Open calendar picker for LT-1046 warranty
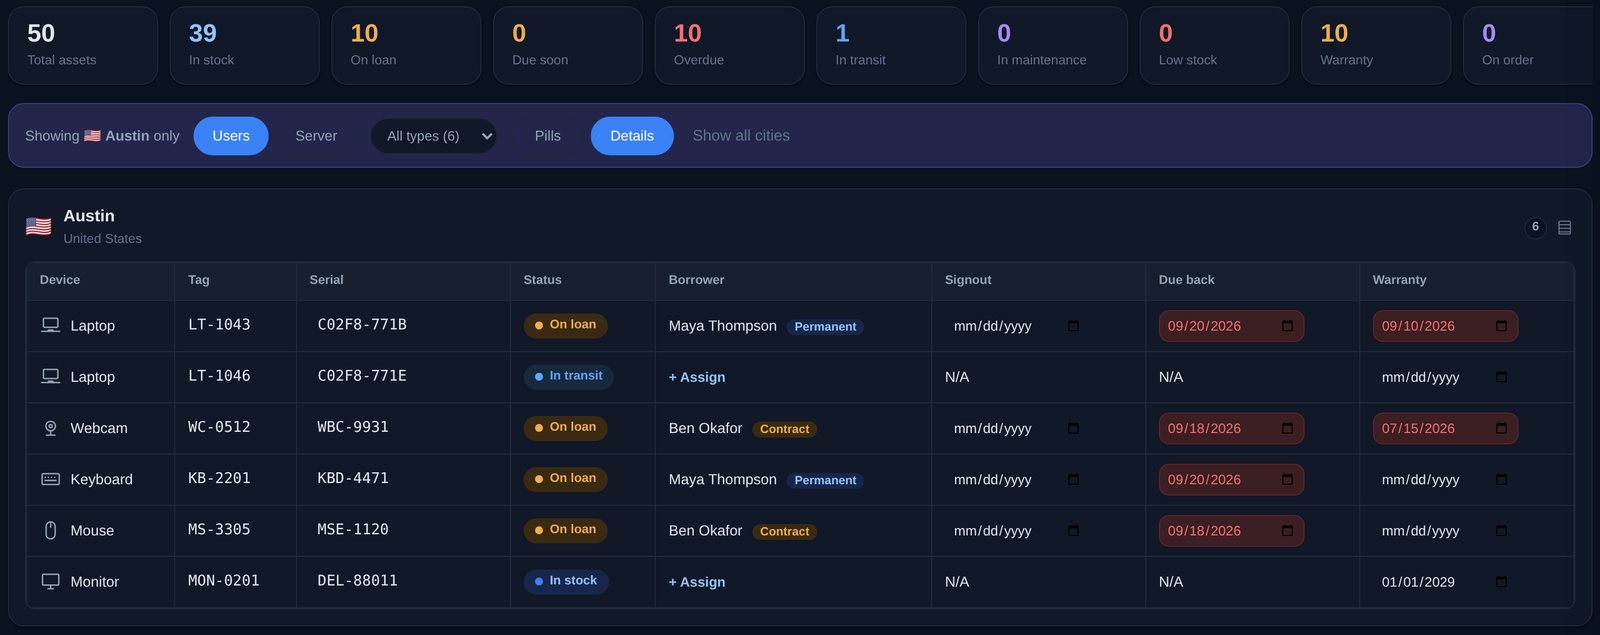The height and width of the screenshot is (635, 1600). (x=1501, y=377)
